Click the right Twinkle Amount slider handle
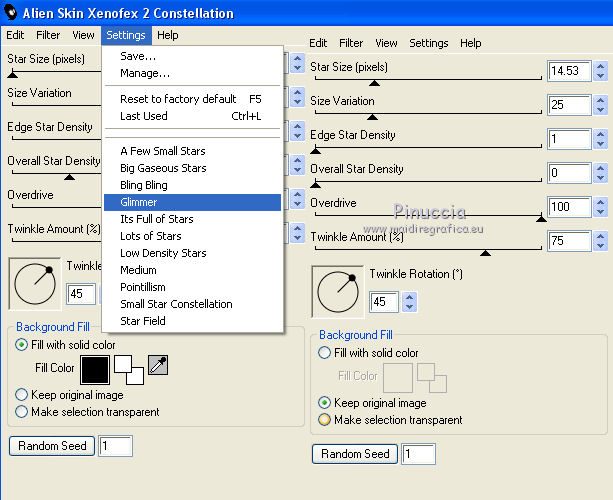Viewport: 613px width, 500px height. [485, 253]
